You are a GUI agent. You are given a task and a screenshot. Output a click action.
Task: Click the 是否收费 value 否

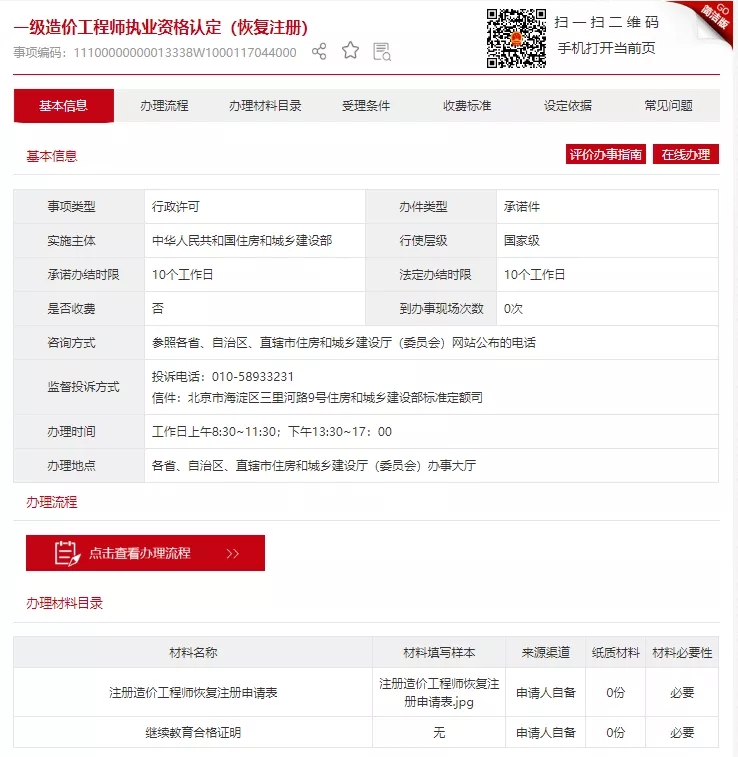158,308
